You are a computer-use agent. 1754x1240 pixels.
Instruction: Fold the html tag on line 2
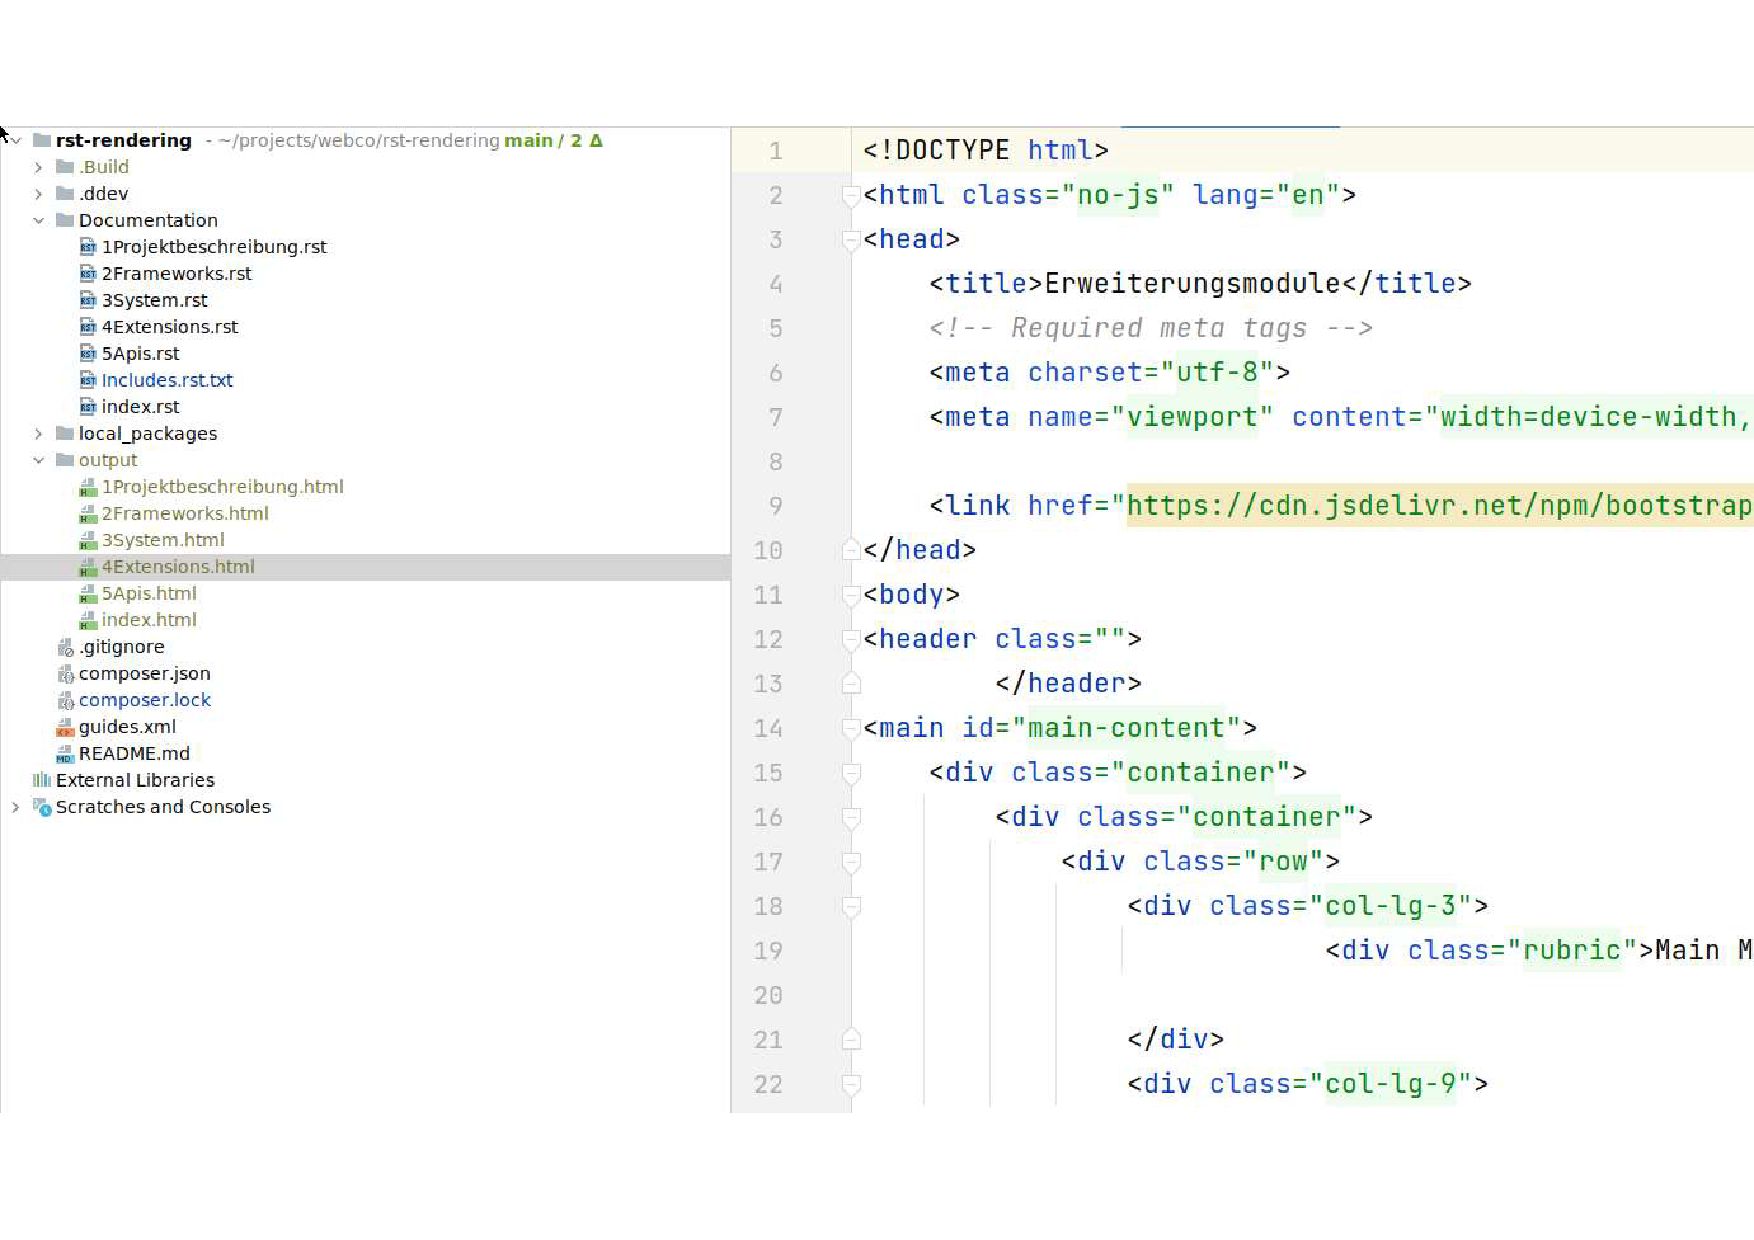pos(851,196)
